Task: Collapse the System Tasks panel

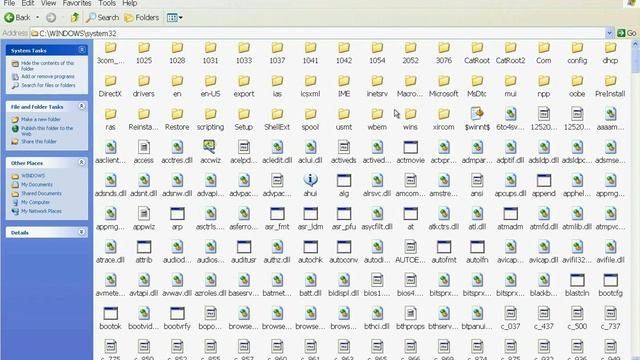Action: [82, 50]
